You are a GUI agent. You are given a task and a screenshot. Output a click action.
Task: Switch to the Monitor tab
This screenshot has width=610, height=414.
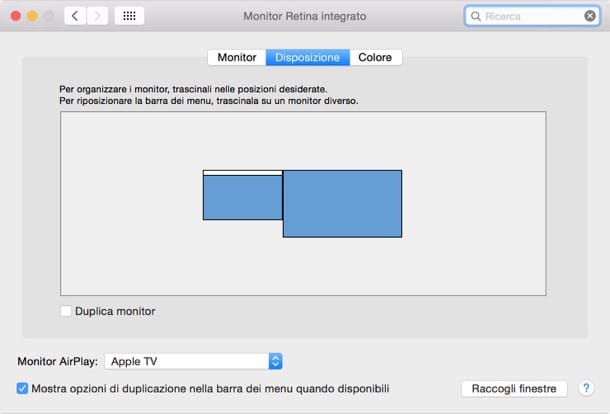click(x=237, y=58)
